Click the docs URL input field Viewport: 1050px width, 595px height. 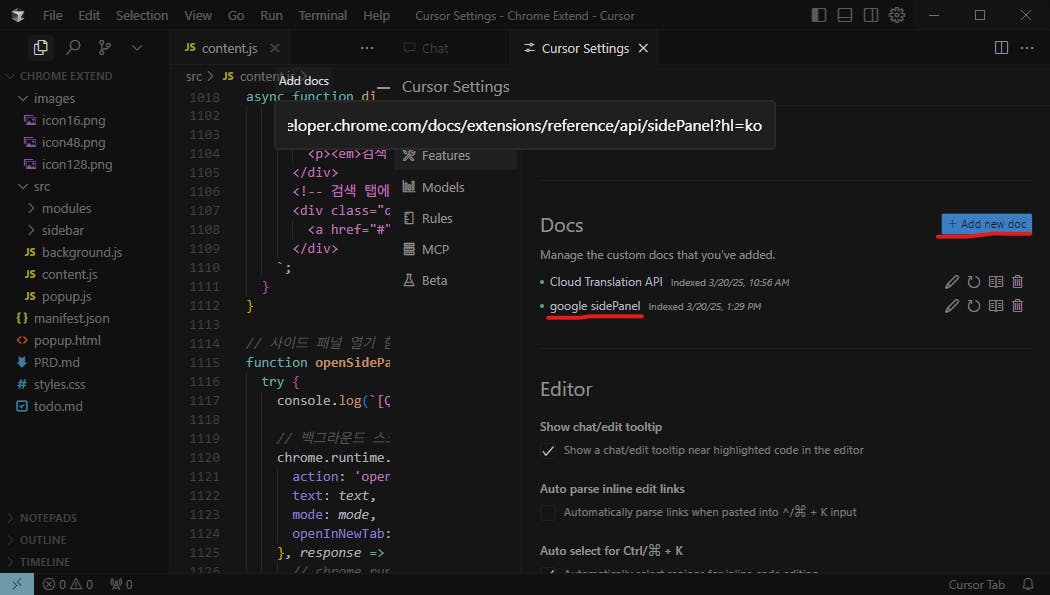tap(524, 127)
